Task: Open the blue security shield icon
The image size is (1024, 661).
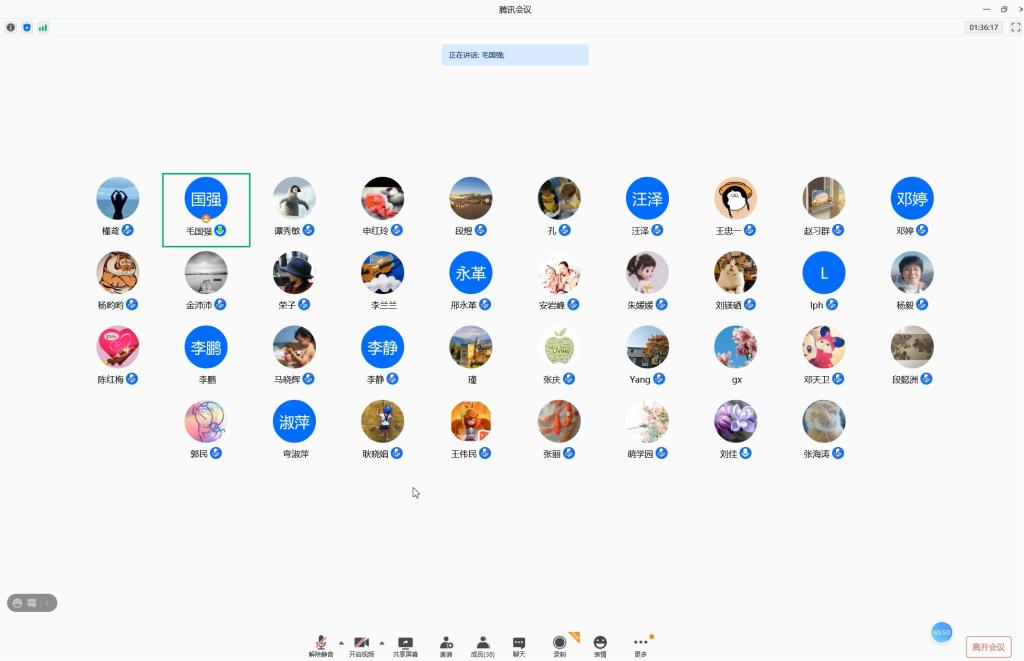Action: pyautogui.click(x=27, y=27)
